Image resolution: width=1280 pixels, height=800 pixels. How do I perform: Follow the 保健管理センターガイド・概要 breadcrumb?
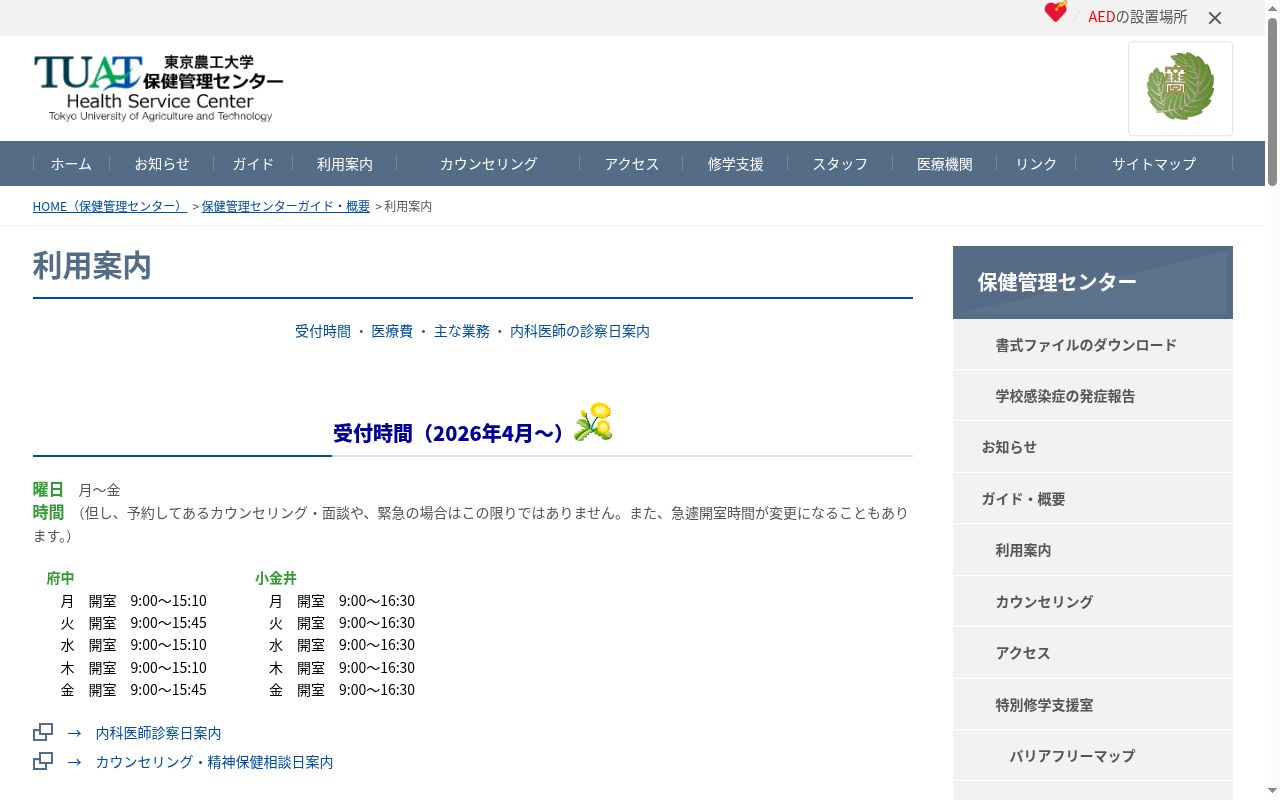pos(286,206)
